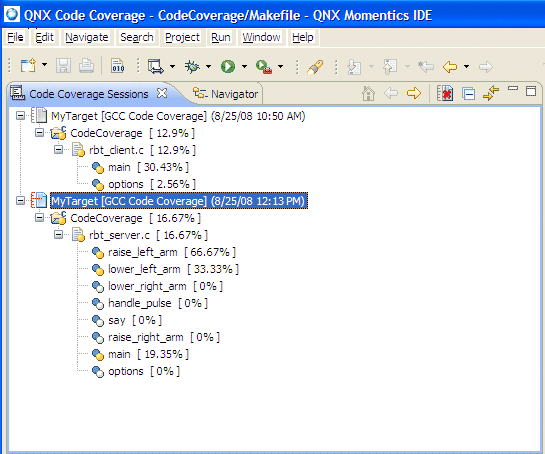Open the Search menu
545x454 pixels.
(x=137, y=37)
